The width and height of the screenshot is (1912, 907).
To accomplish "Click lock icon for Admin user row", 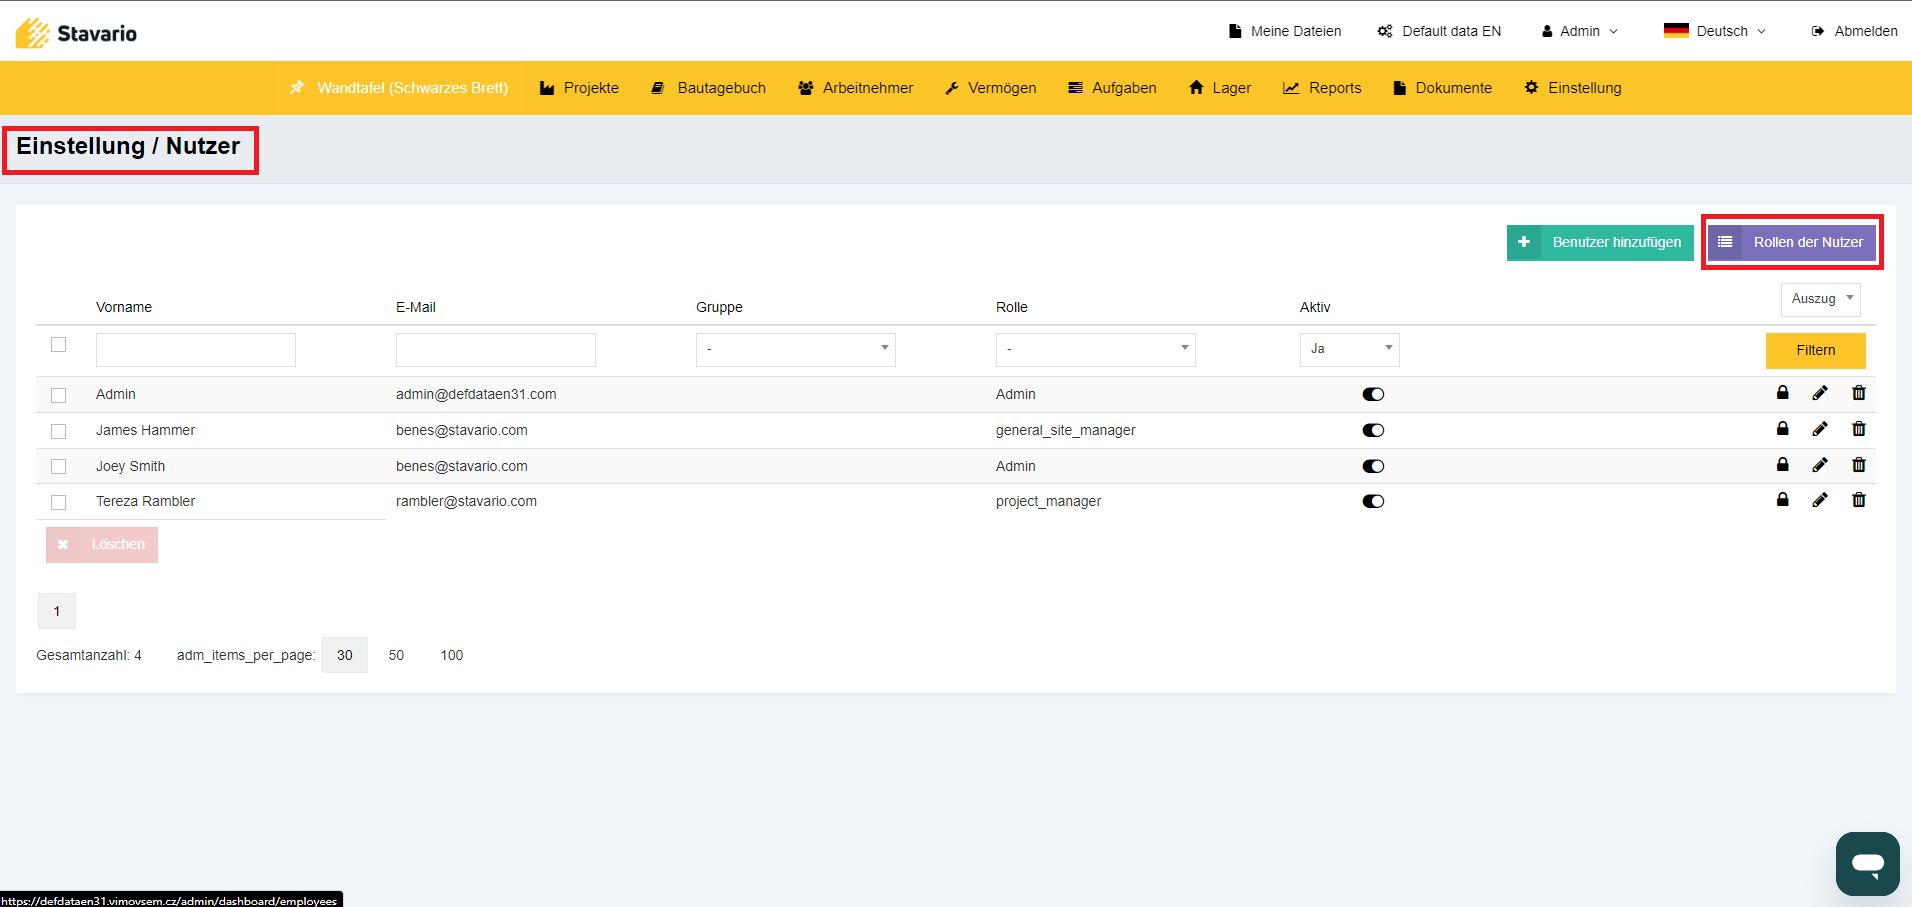I will tap(1782, 393).
